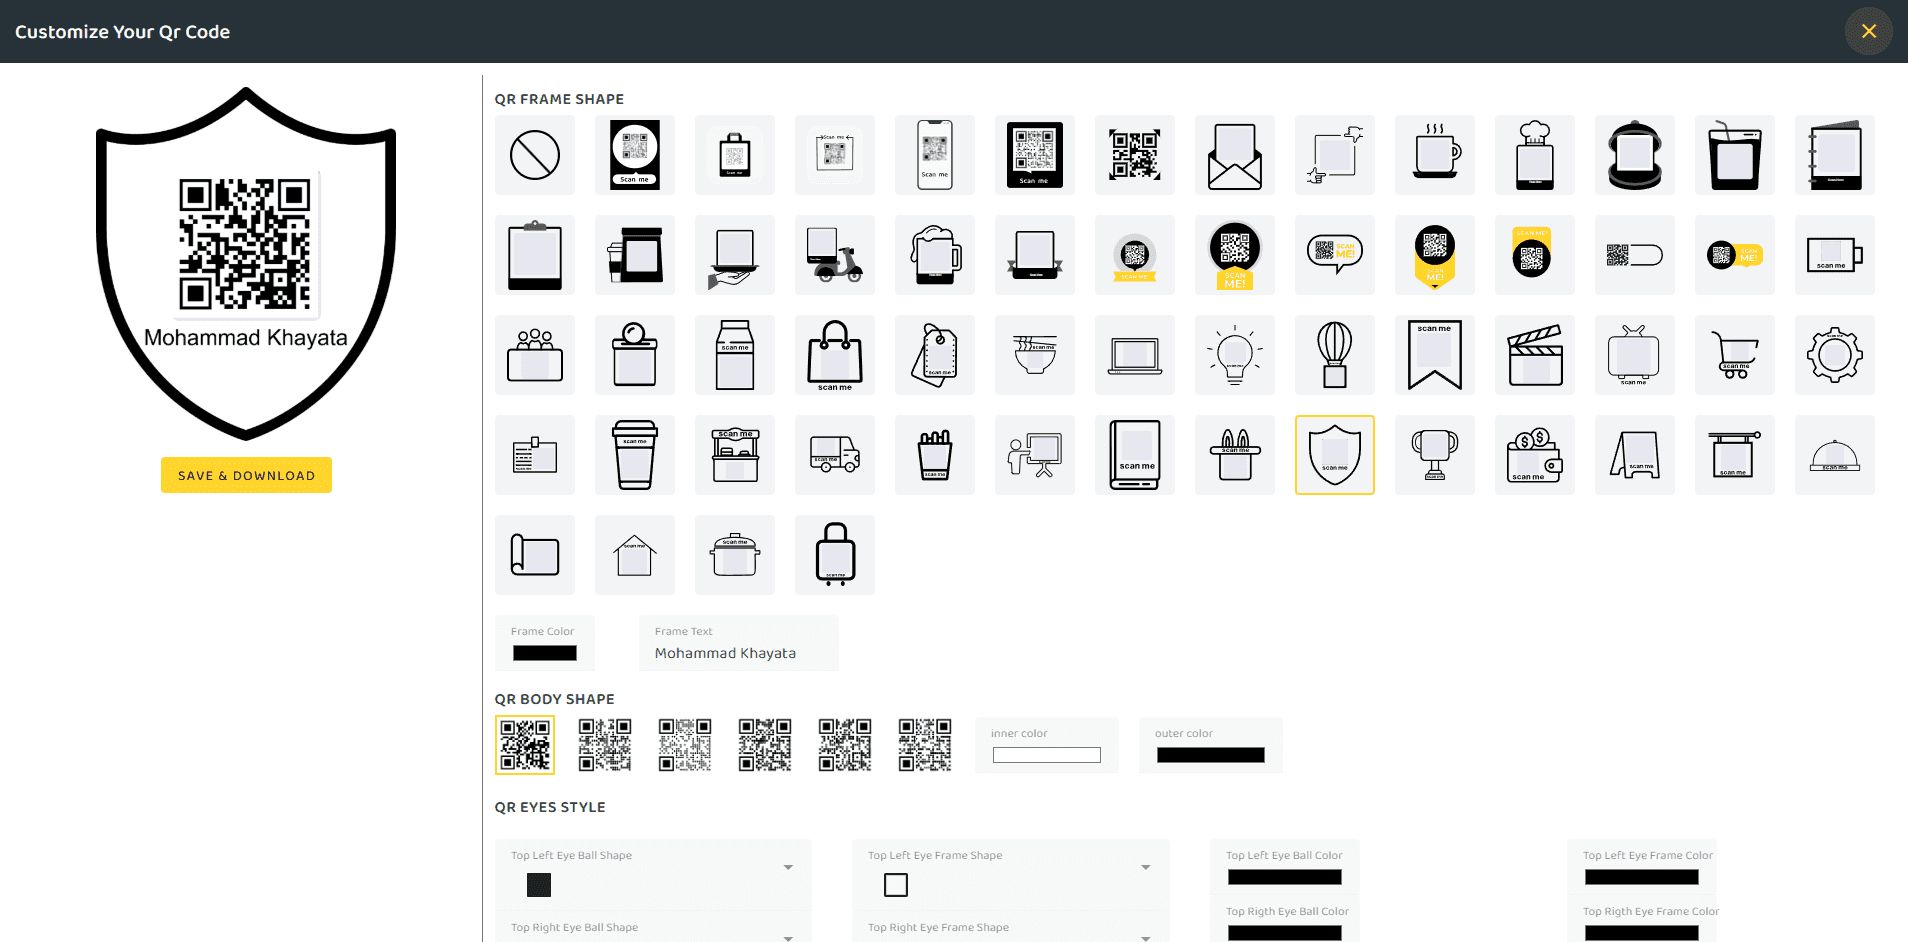The height and width of the screenshot is (942, 1908).
Task: Choose the speech bubble Scan Me frame
Action: [x=1335, y=255]
